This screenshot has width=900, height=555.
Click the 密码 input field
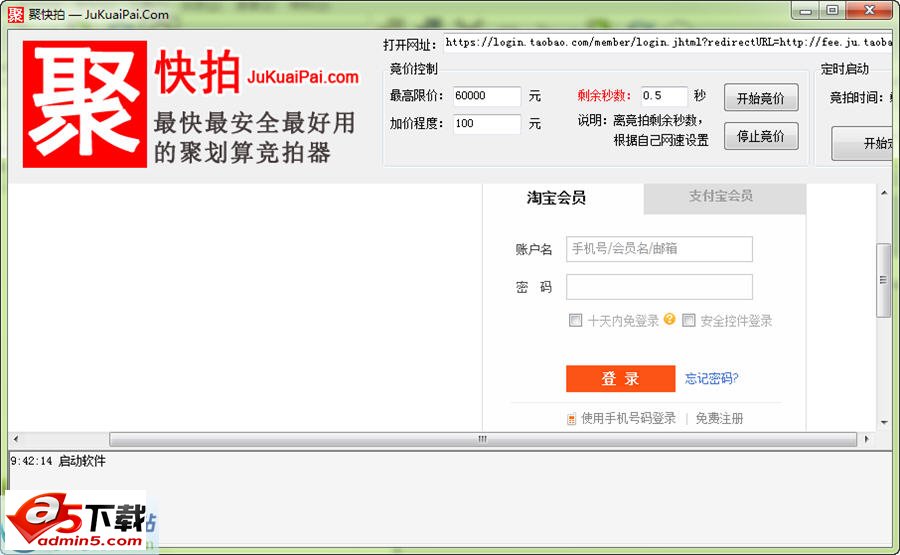(659, 287)
